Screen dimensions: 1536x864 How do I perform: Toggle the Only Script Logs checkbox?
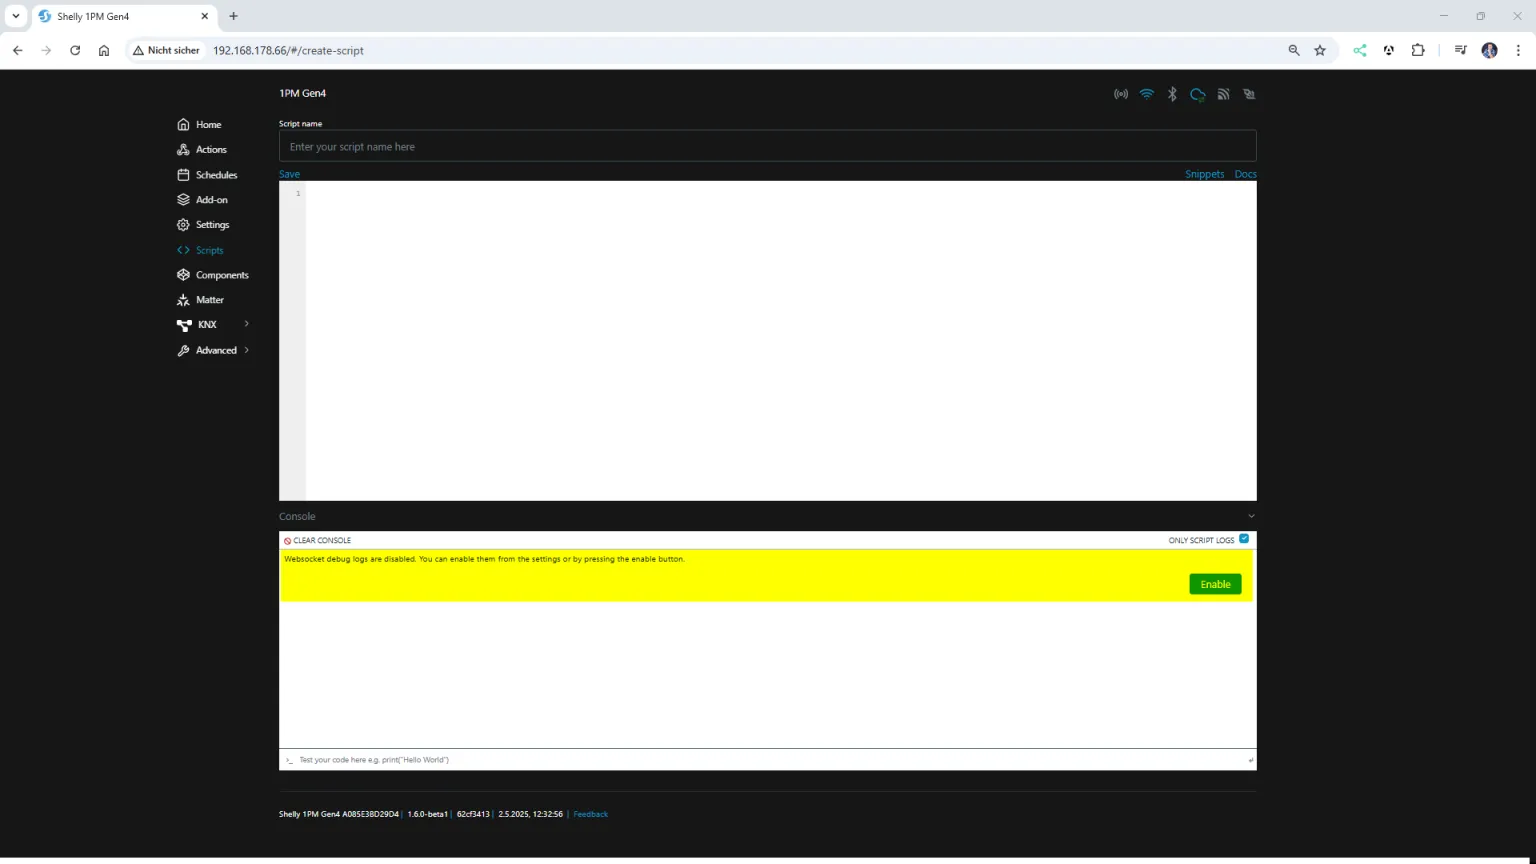pos(1243,539)
